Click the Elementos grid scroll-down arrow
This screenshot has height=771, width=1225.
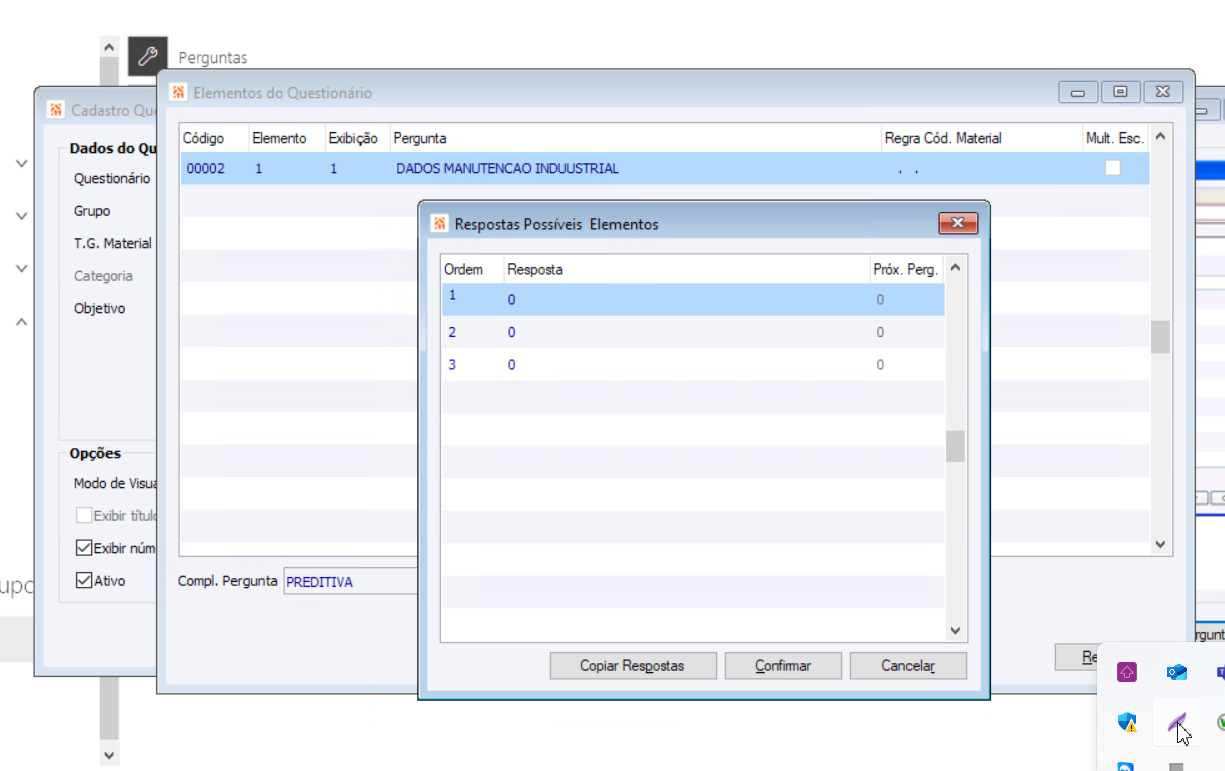(x=1160, y=545)
